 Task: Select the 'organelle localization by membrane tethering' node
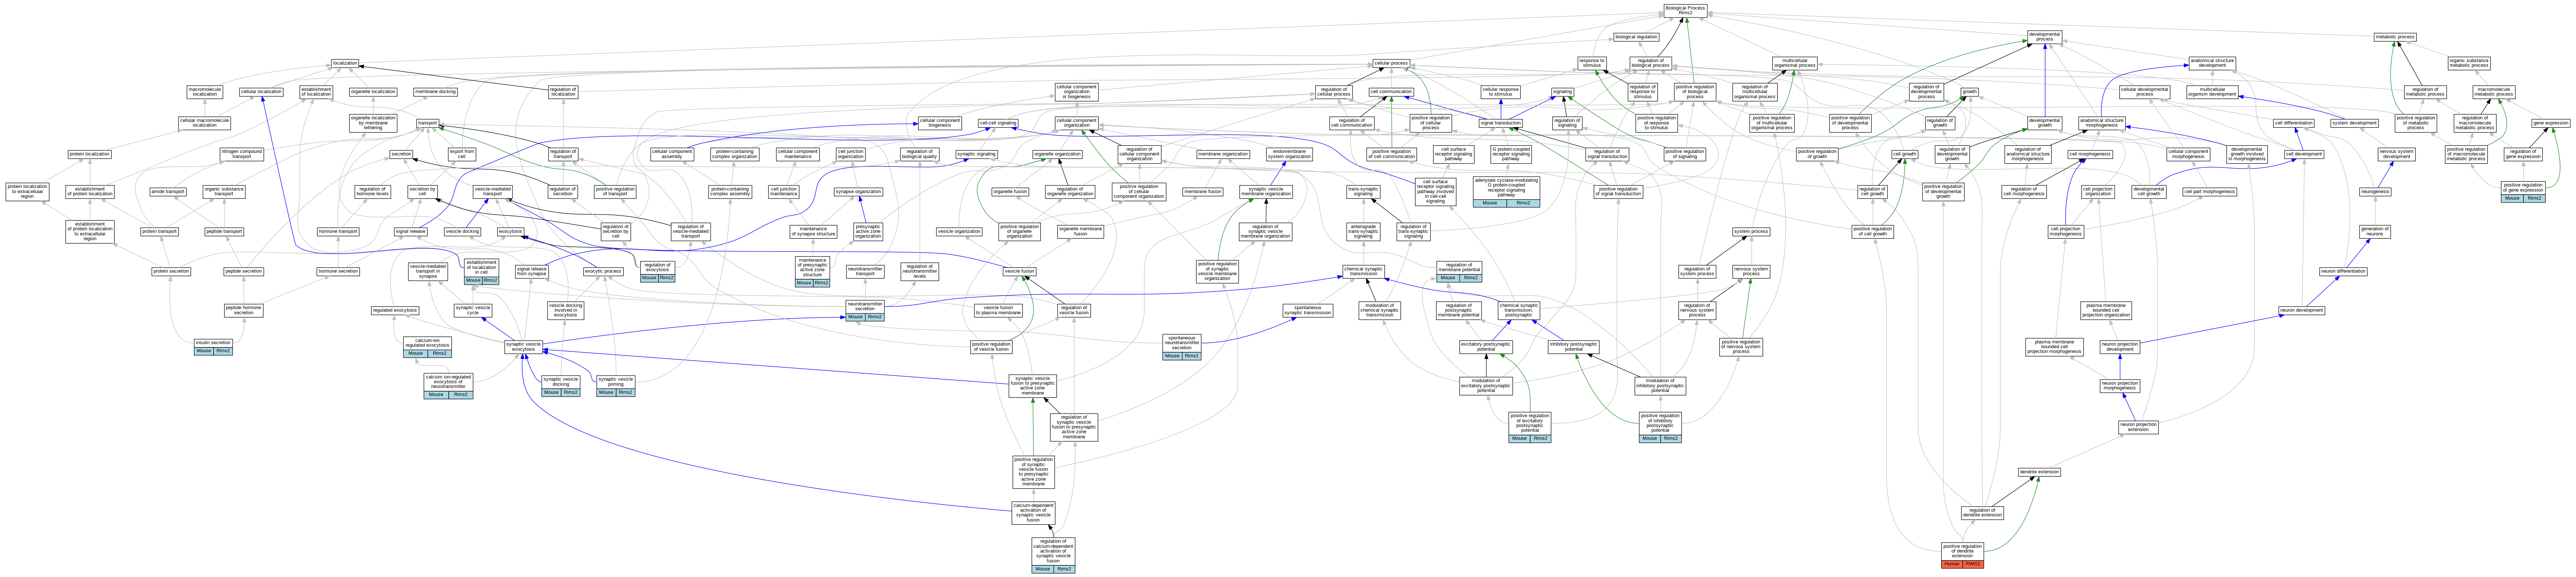373,123
